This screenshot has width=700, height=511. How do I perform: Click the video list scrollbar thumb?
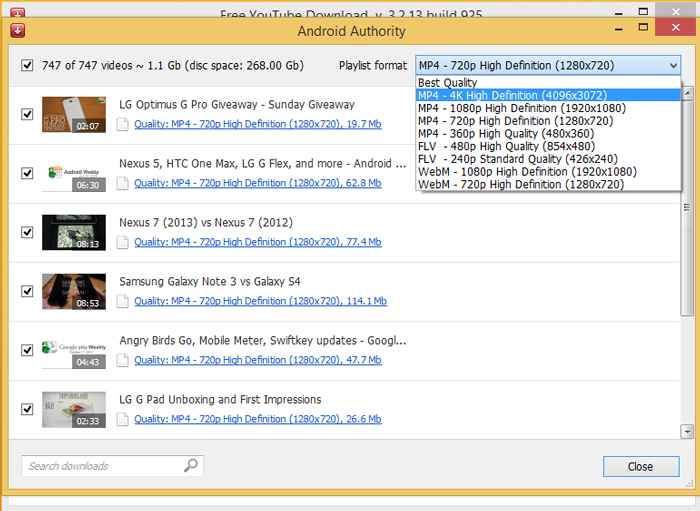(x=687, y=208)
